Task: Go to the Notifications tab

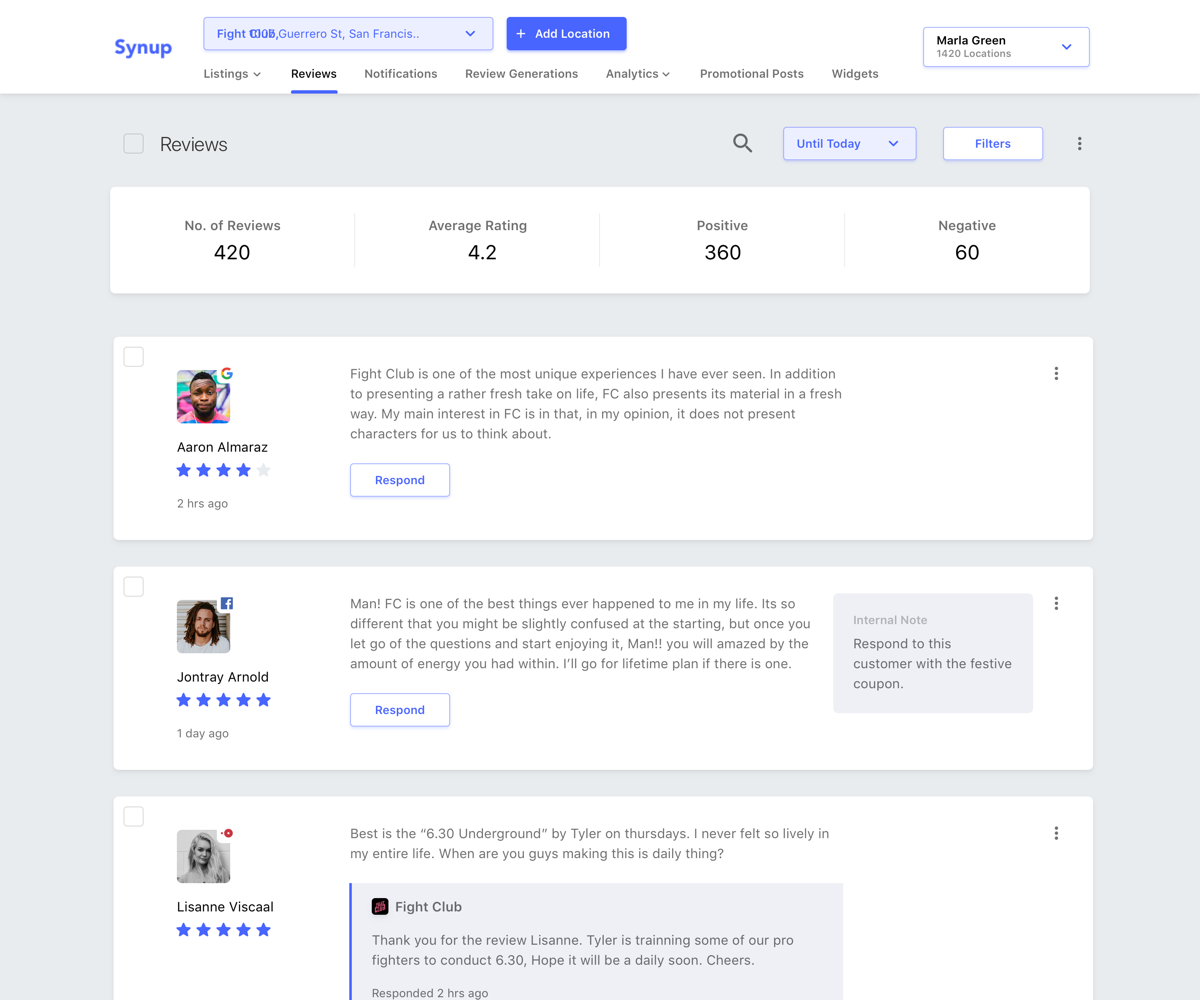Action: click(401, 74)
